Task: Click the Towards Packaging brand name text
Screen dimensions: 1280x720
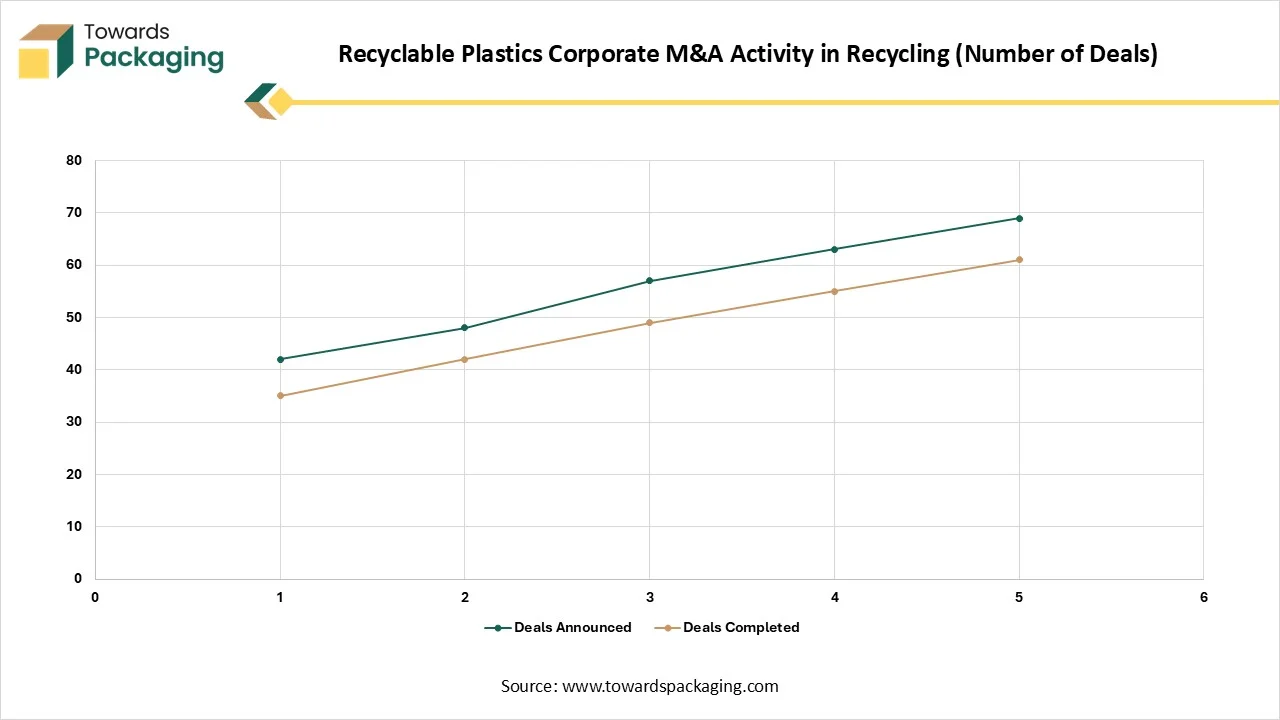Action: pyautogui.click(x=153, y=46)
